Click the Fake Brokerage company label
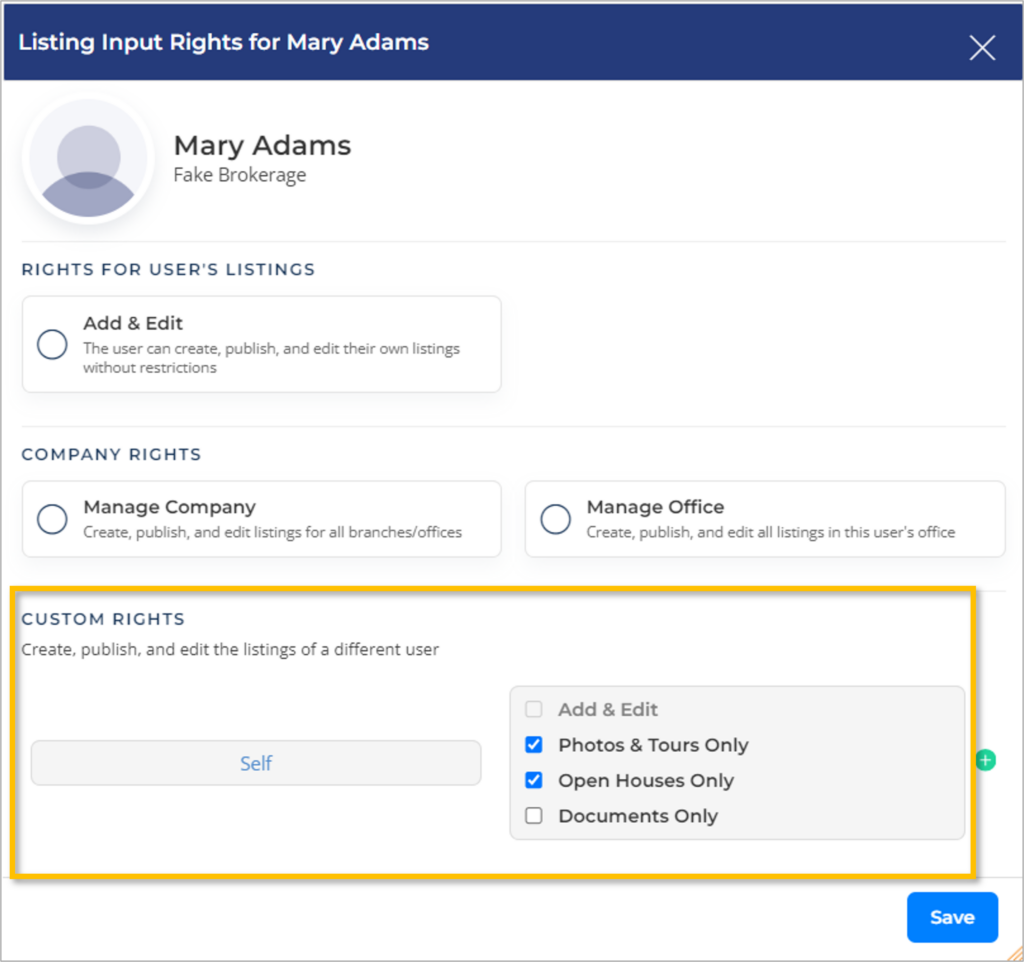Image resolution: width=1024 pixels, height=962 pixels. (240, 175)
